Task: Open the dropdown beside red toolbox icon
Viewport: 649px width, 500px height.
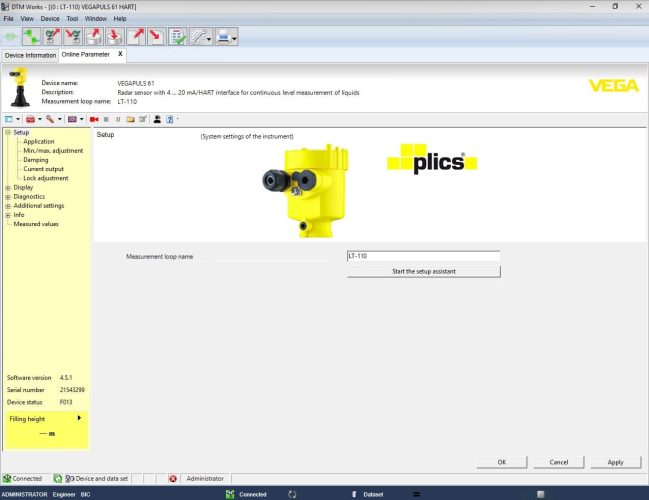Action: pyautogui.click(x=40, y=119)
